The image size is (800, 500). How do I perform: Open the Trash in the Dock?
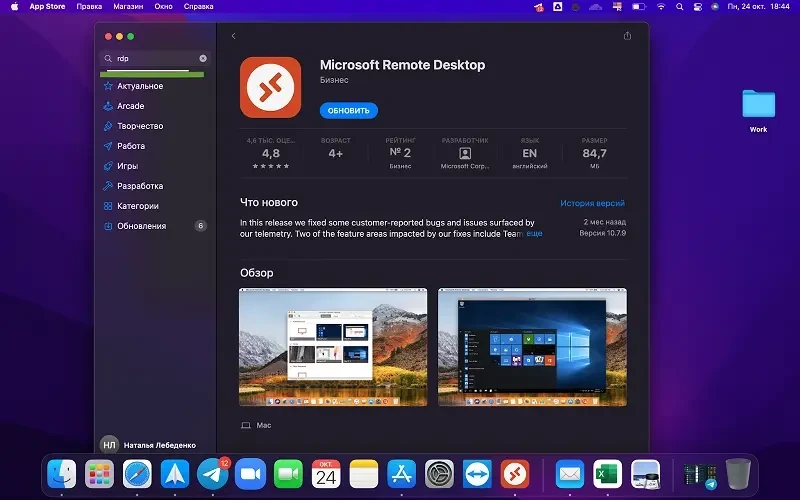[x=738, y=474]
